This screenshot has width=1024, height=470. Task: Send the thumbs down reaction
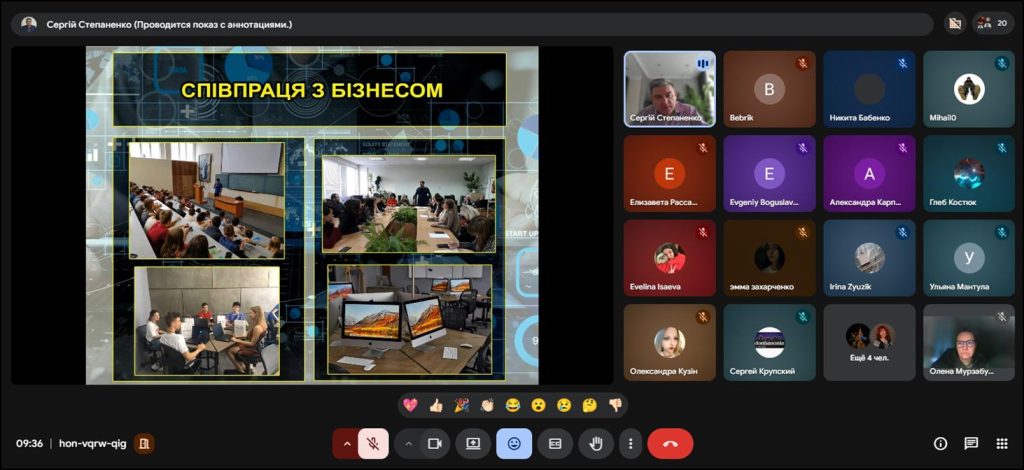[615, 405]
